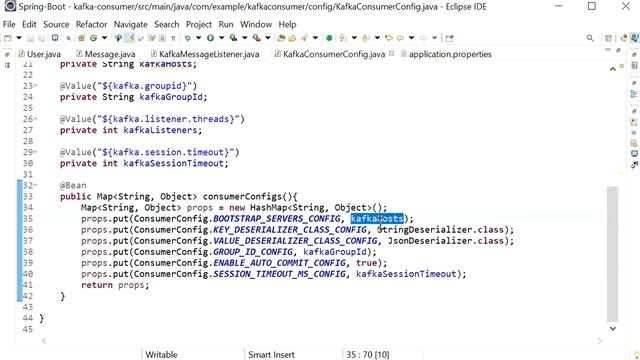The height and width of the screenshot is (360, 640).
Task: Click the Coverage run icon
Action: tap(233, 38)
